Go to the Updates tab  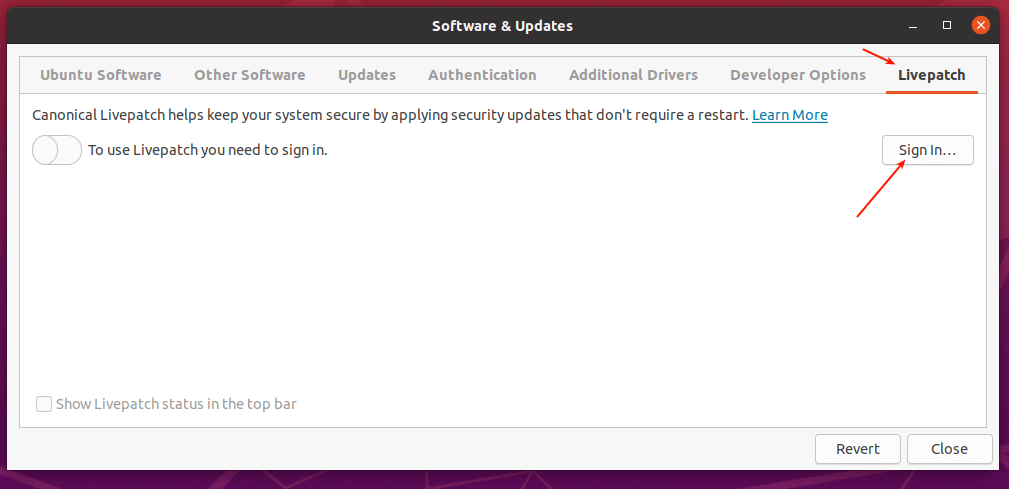[x=367, y=75]
